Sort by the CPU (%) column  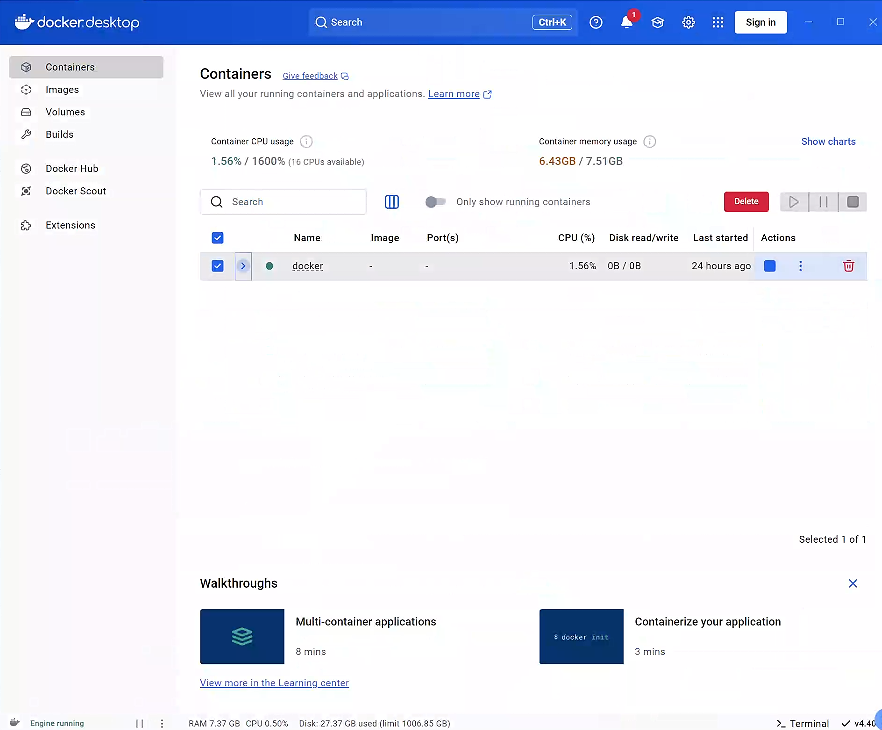click(576, 238)
